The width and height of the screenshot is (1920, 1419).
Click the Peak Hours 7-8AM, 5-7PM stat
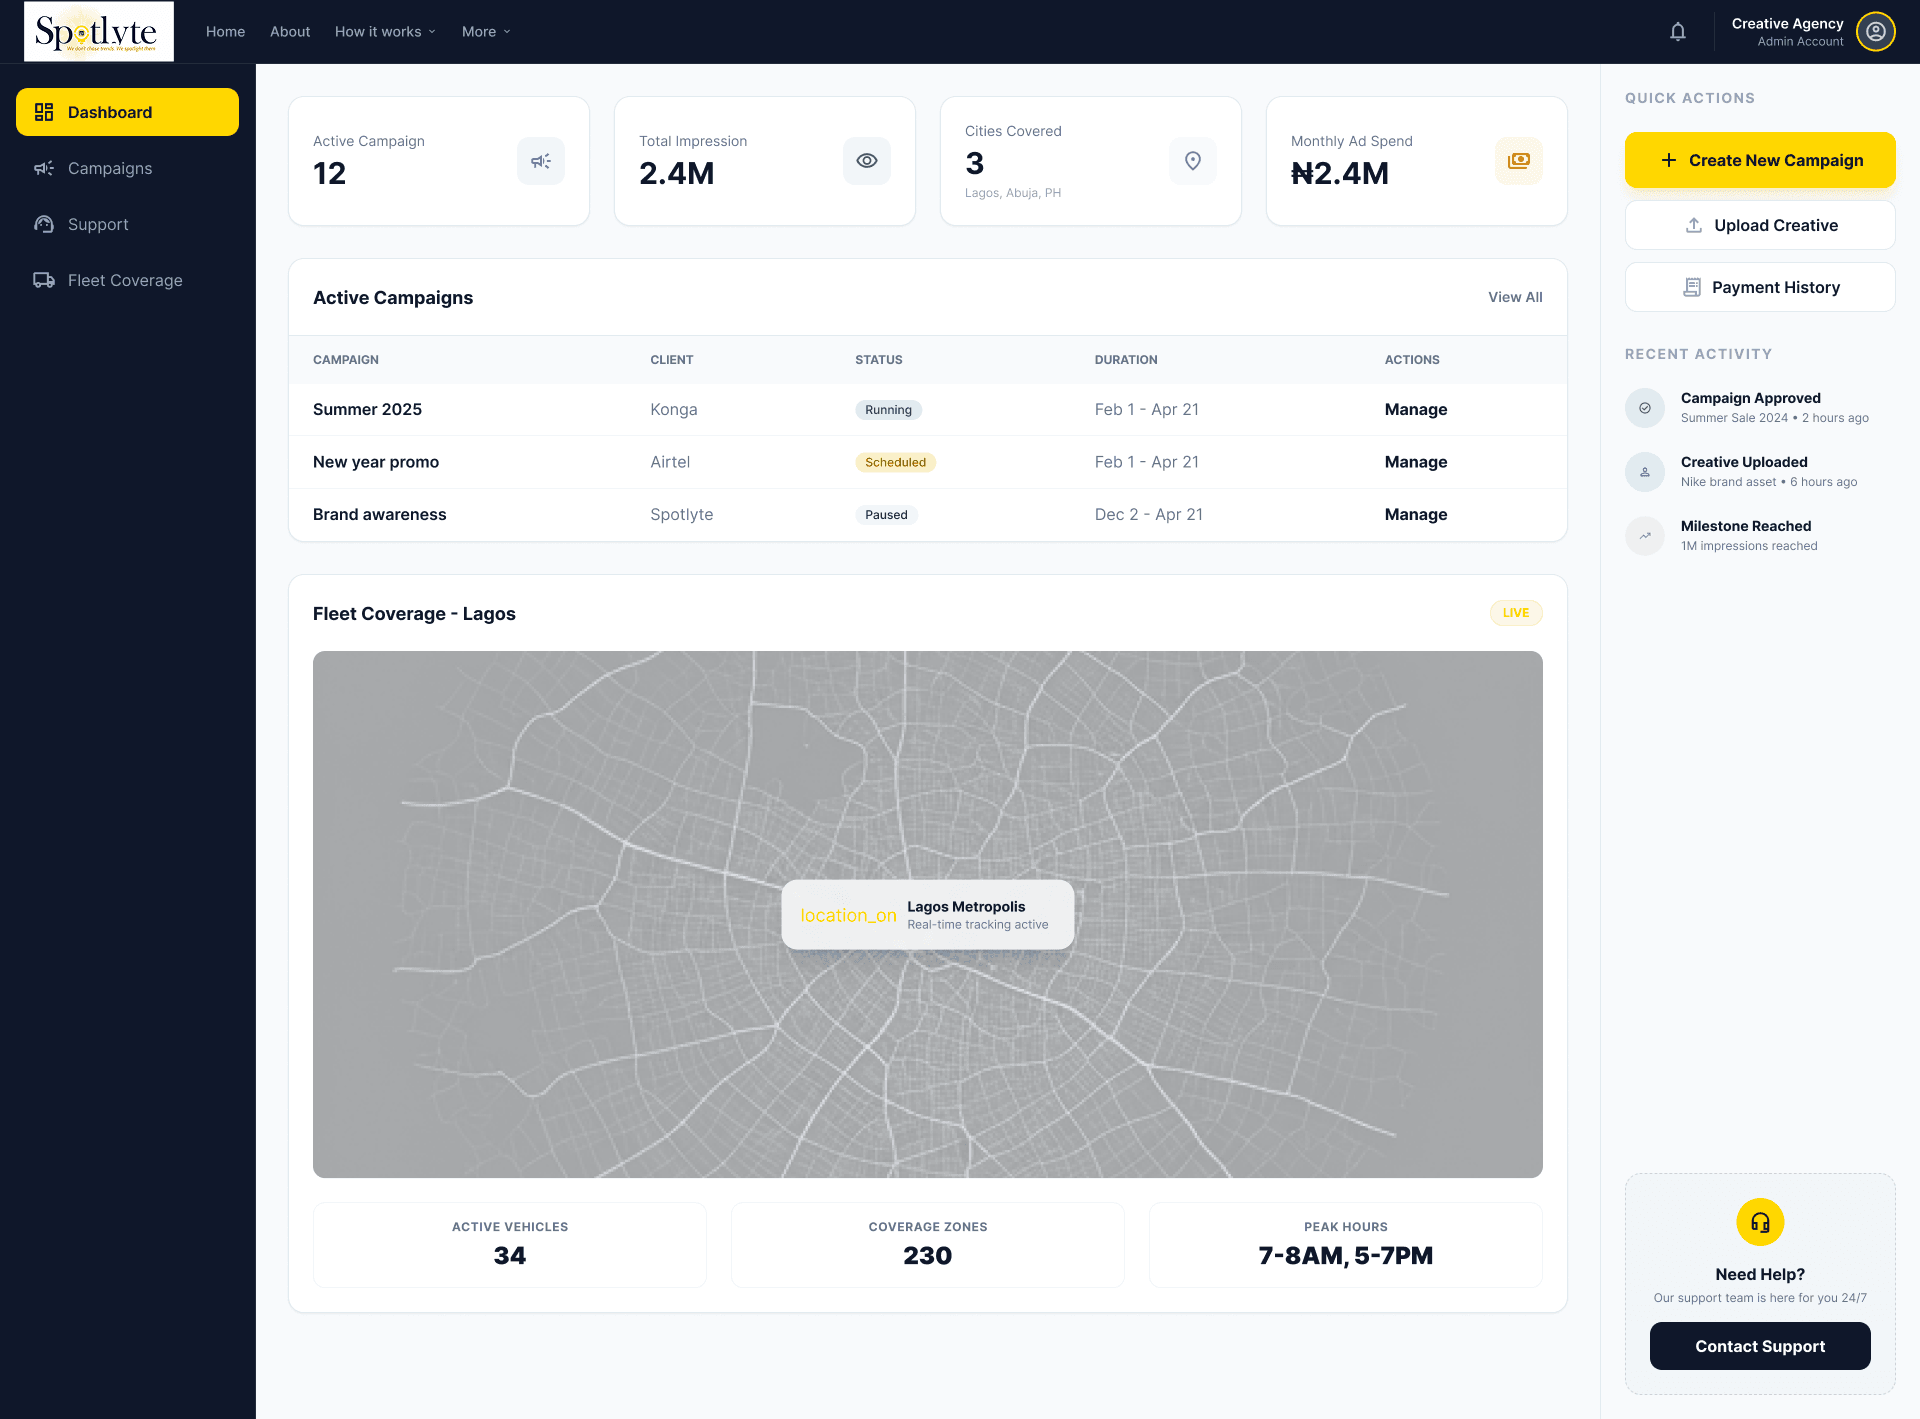click(x=1346, y=1245)
